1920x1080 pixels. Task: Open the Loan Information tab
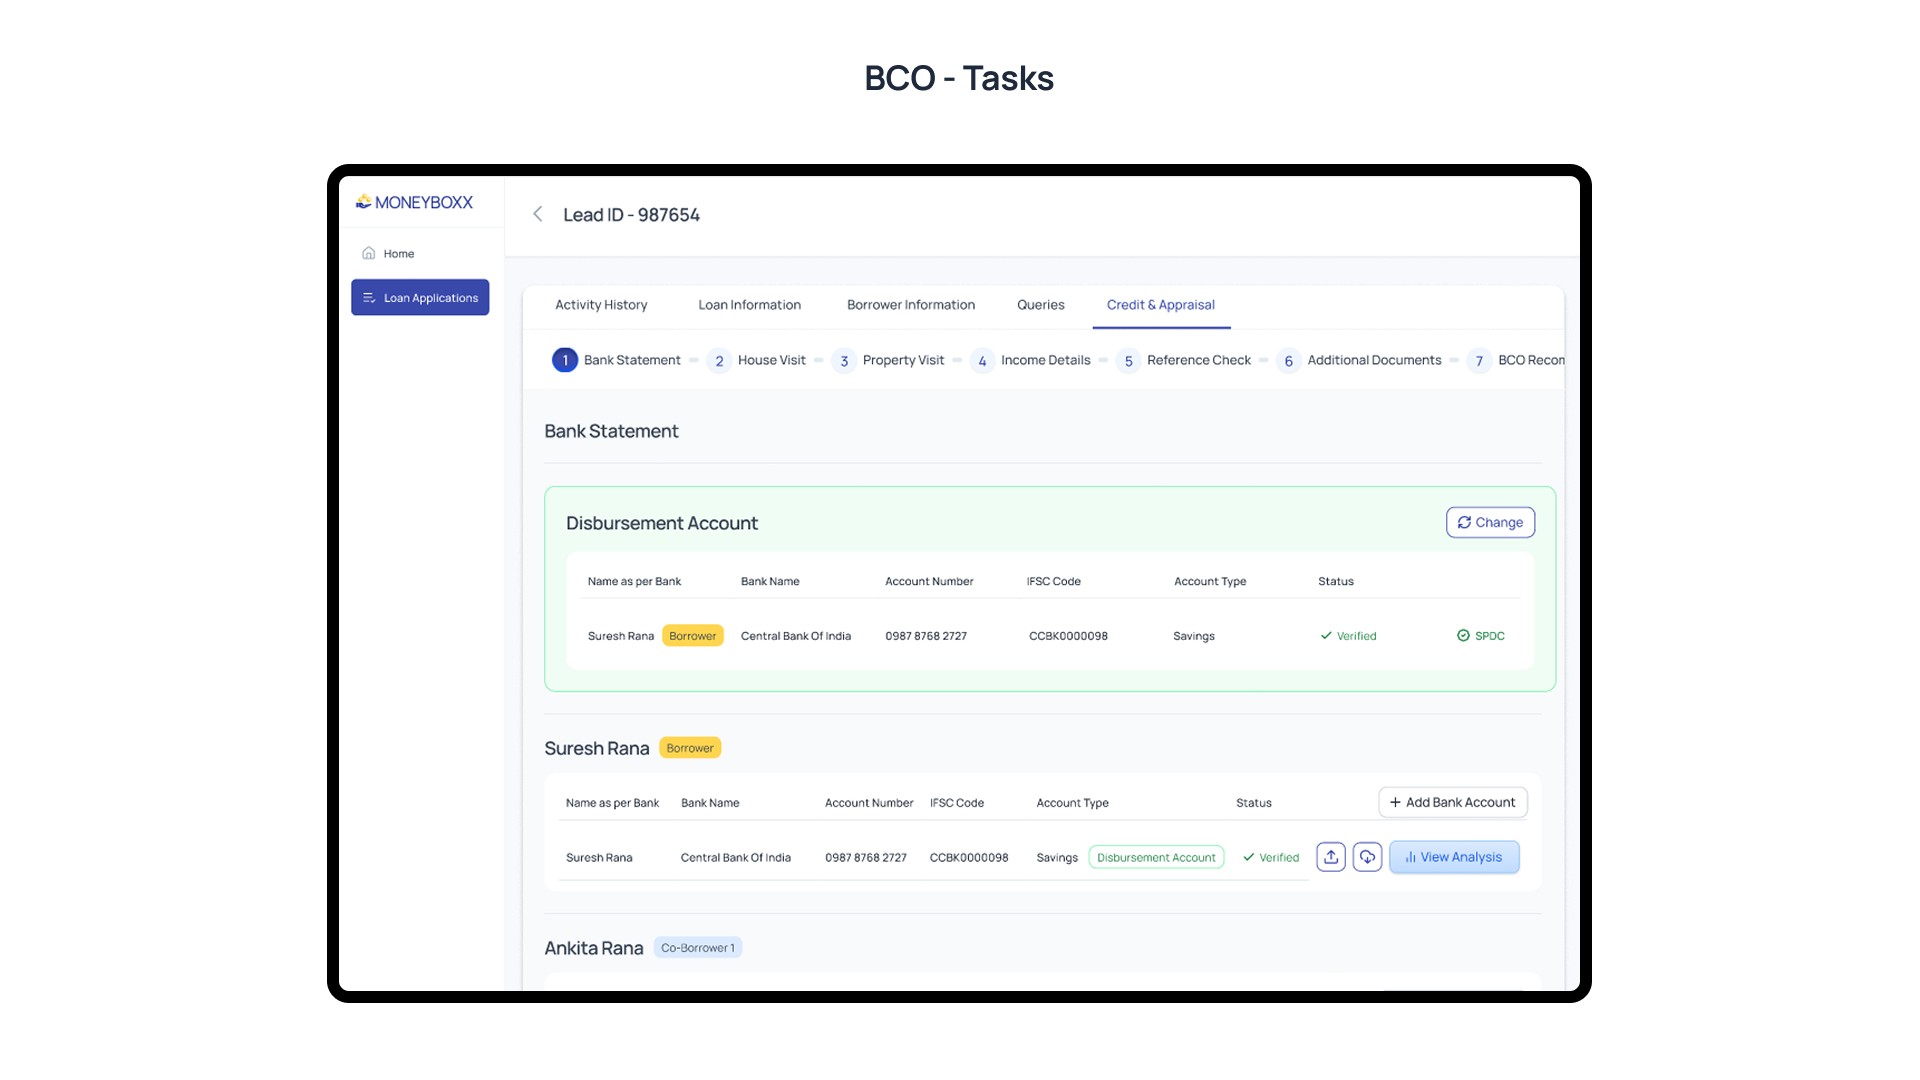point(749,305)
